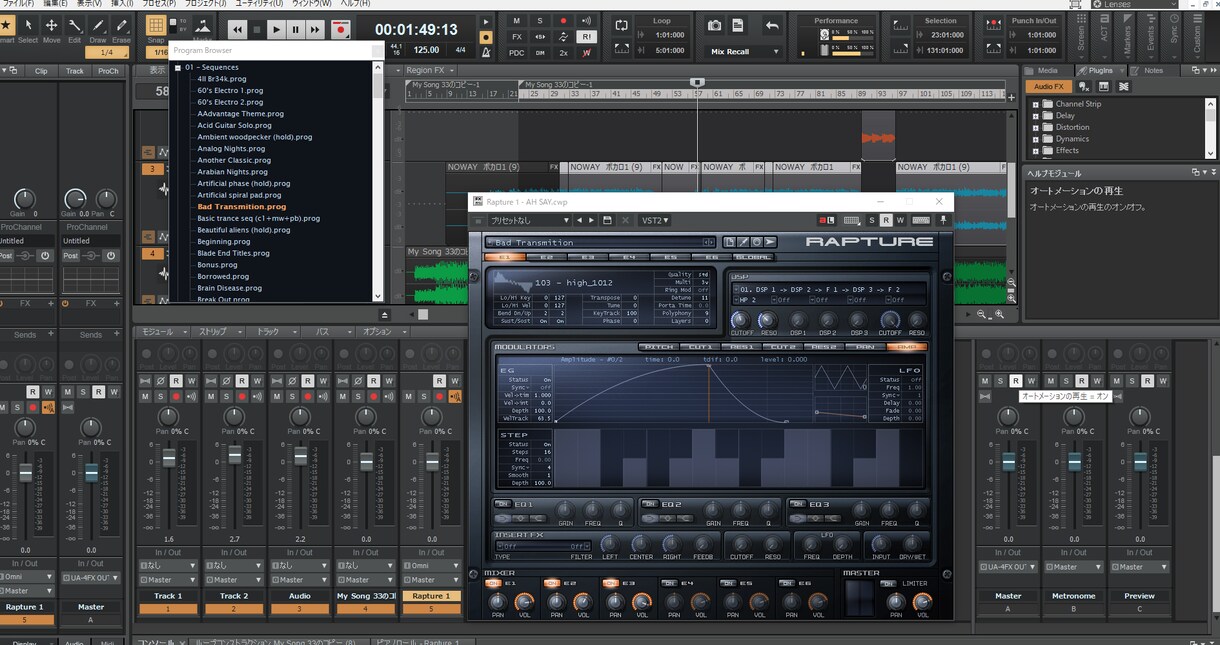1220x645 pixels.
Task: Click the undo arrow in Mix Recall module
Action: [x=772, y=25]
